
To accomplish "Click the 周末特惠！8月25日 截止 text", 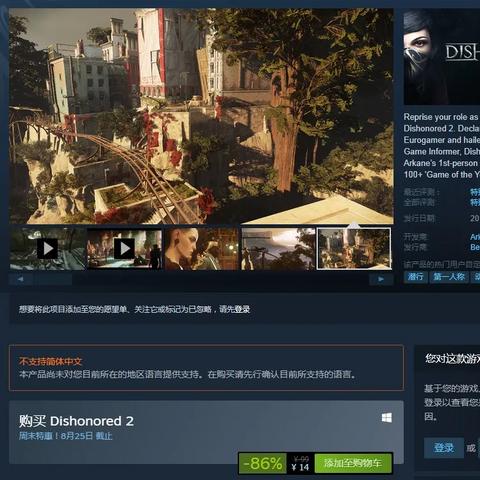I will [66, 436].
